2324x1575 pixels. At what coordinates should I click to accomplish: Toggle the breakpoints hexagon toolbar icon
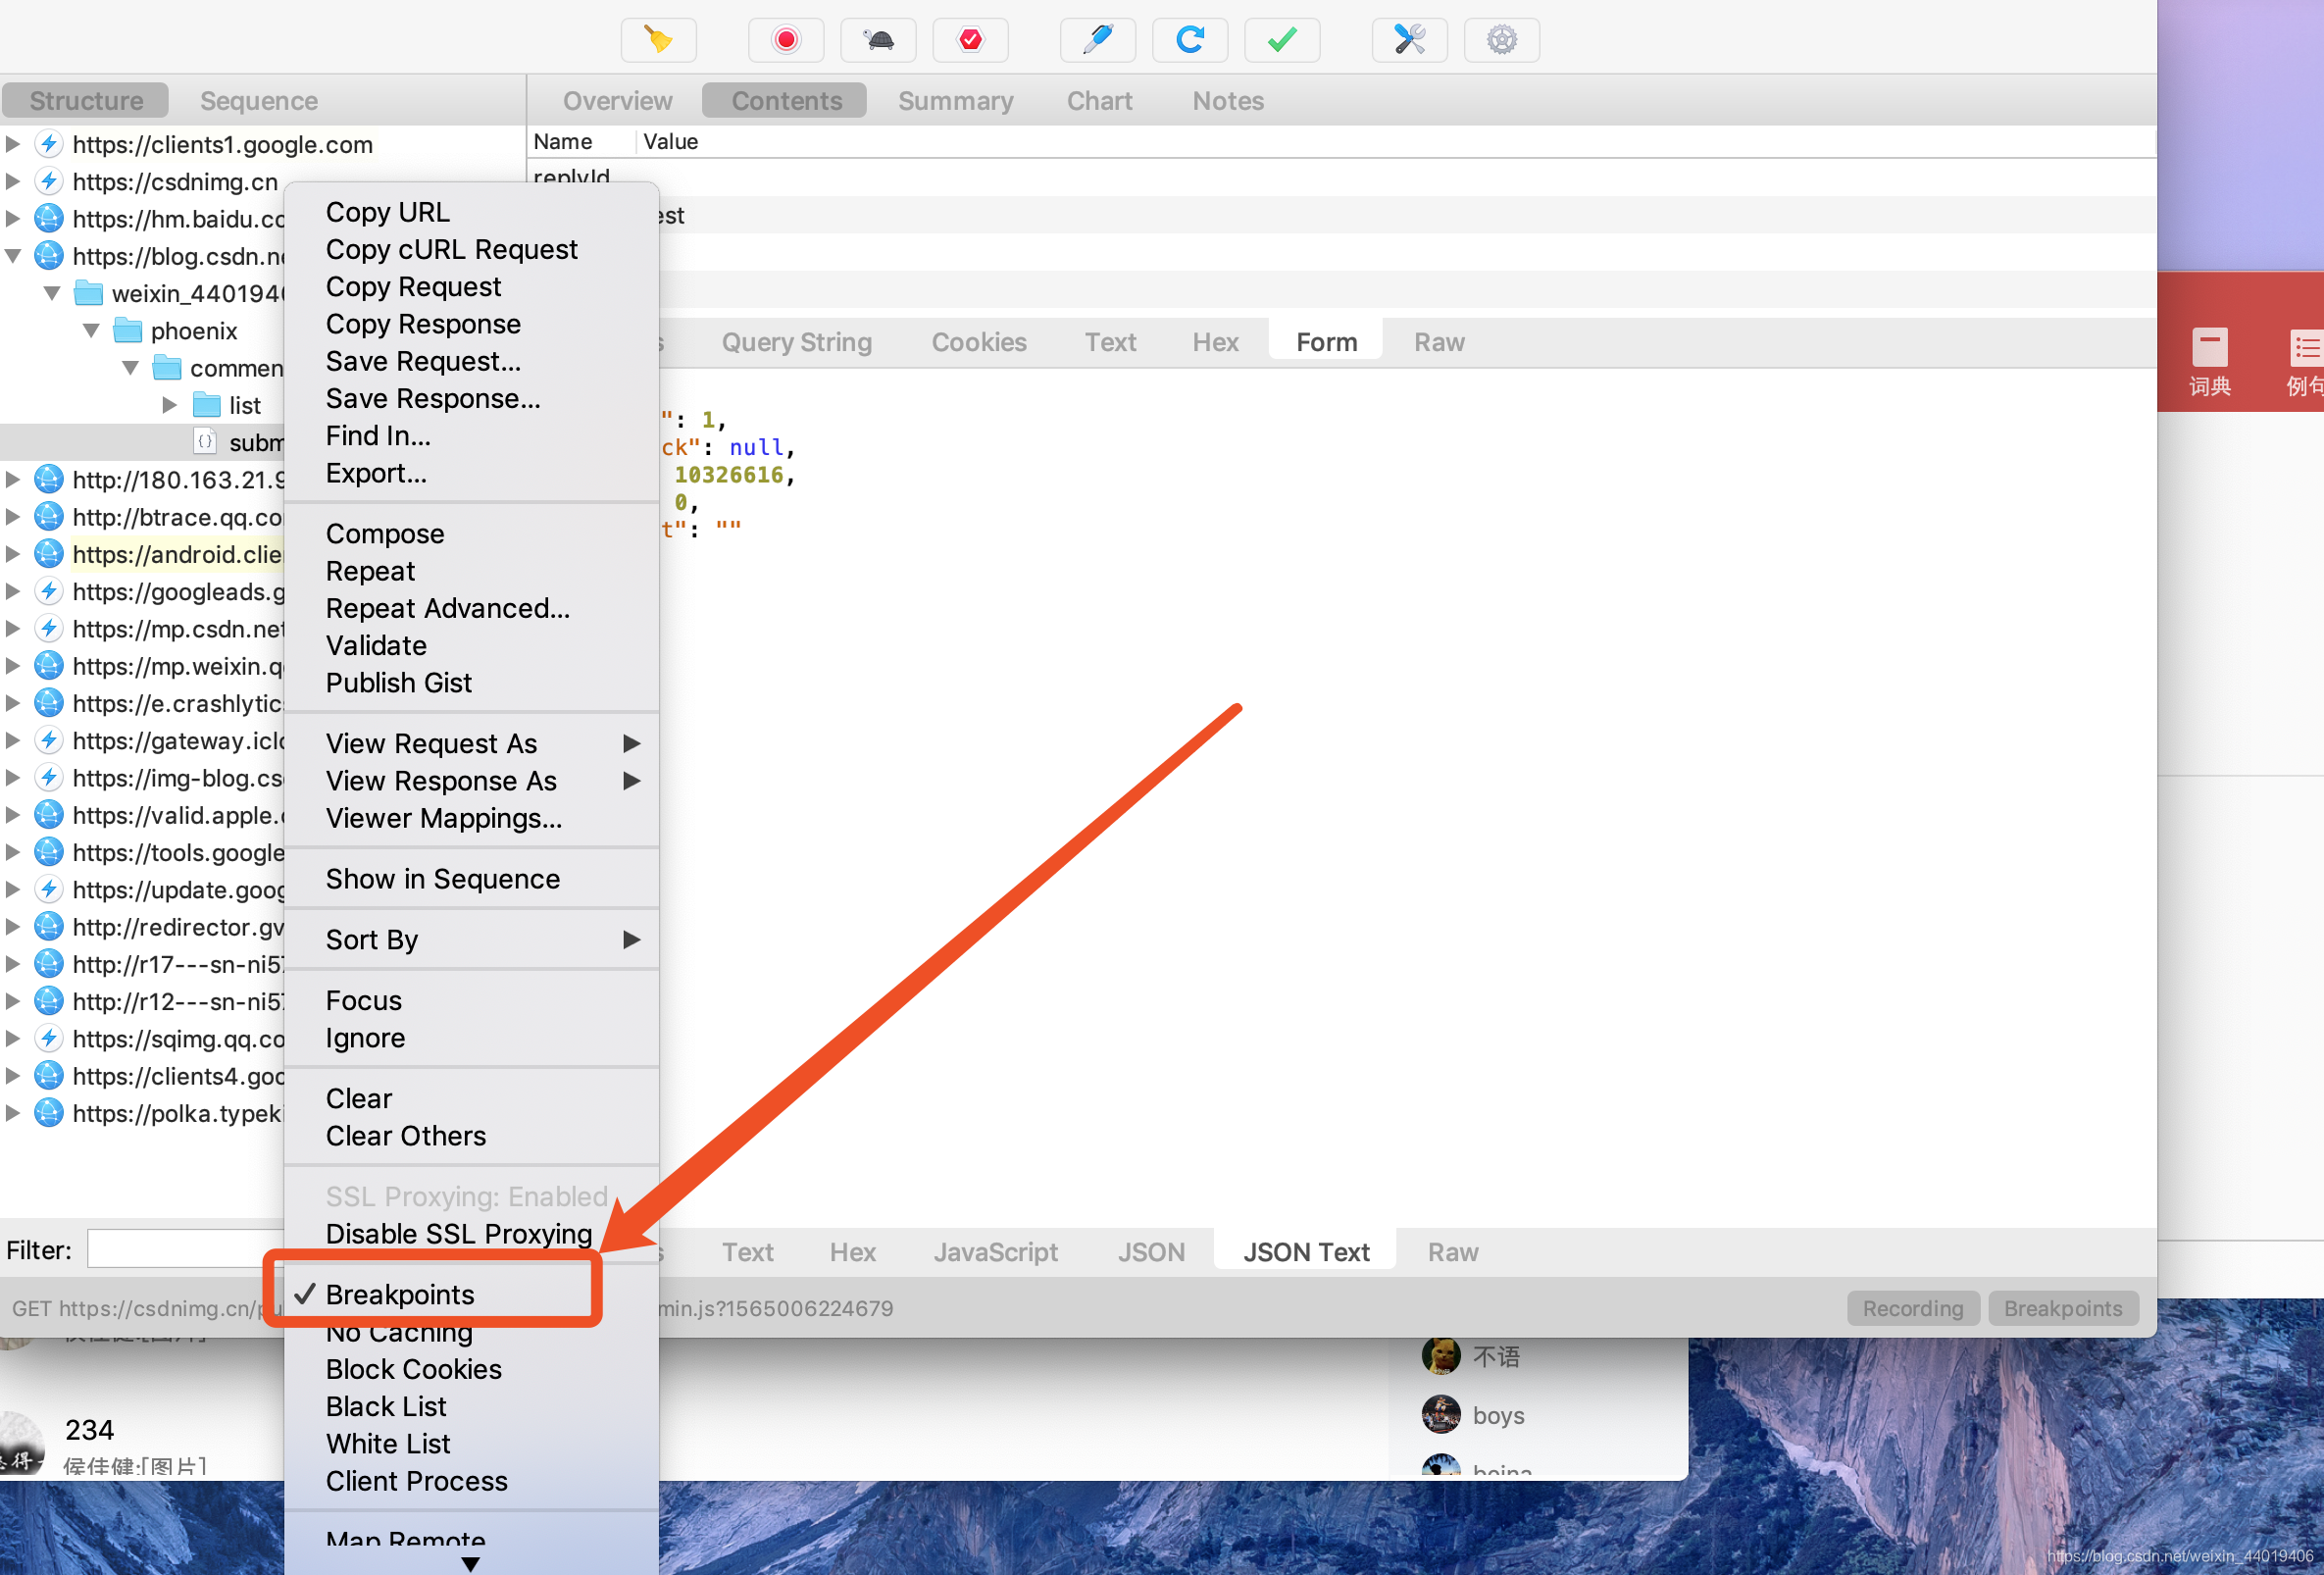(970, 40)
